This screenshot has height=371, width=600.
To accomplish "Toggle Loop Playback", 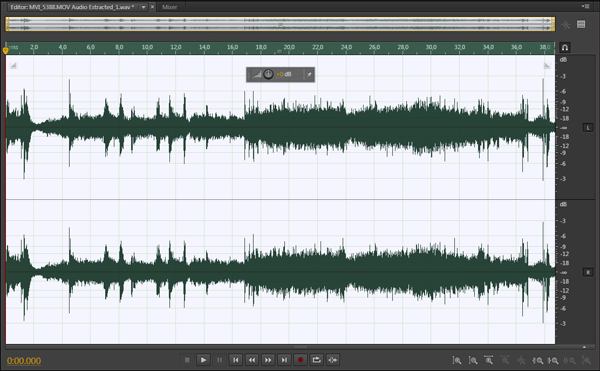I will pyautogui.click(x=316, y=360).
